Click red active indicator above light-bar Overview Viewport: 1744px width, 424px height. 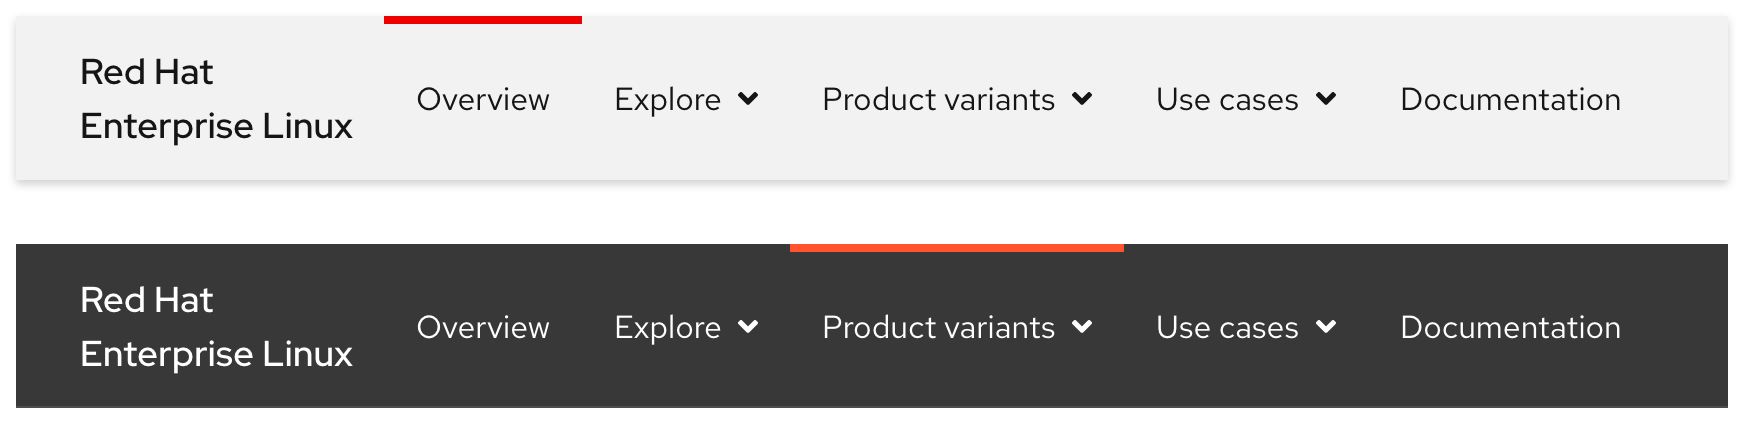[x=483, y=19]
